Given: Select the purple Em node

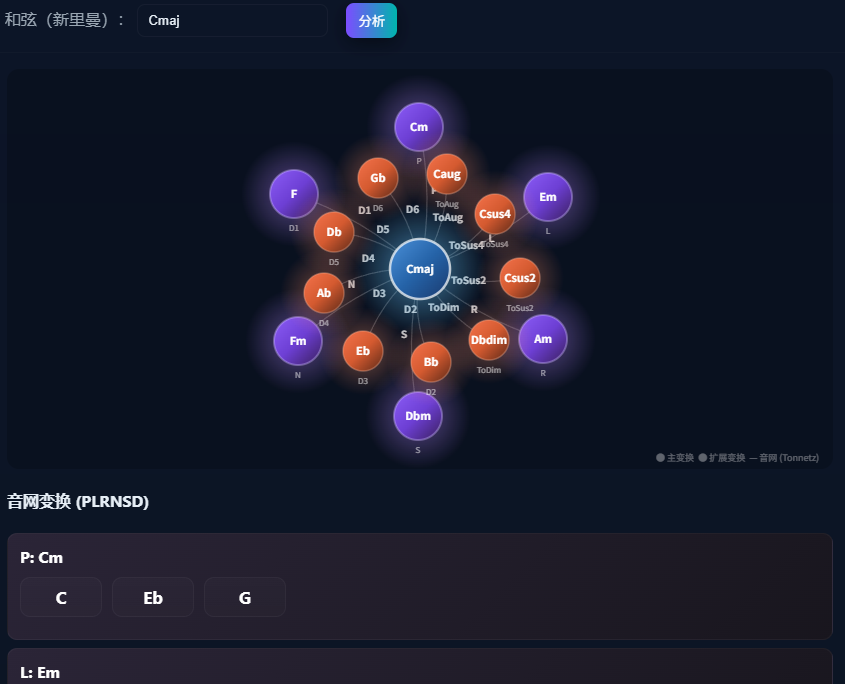Looking at the screenshot, I should coord(548,197).
